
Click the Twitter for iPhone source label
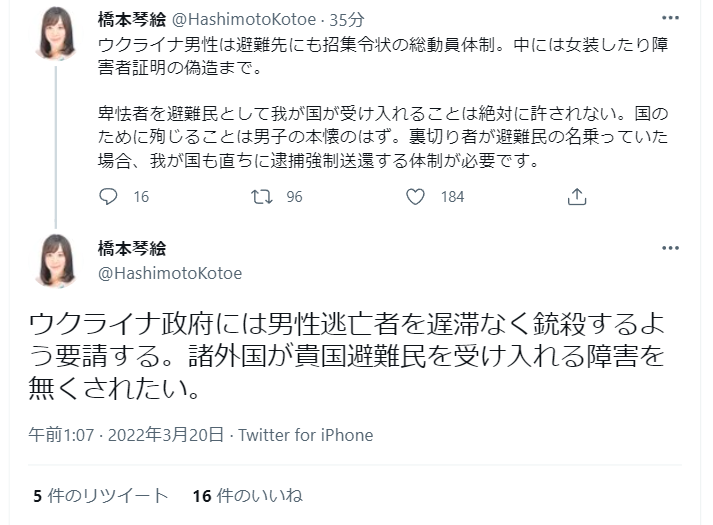[x=304, y=435]
